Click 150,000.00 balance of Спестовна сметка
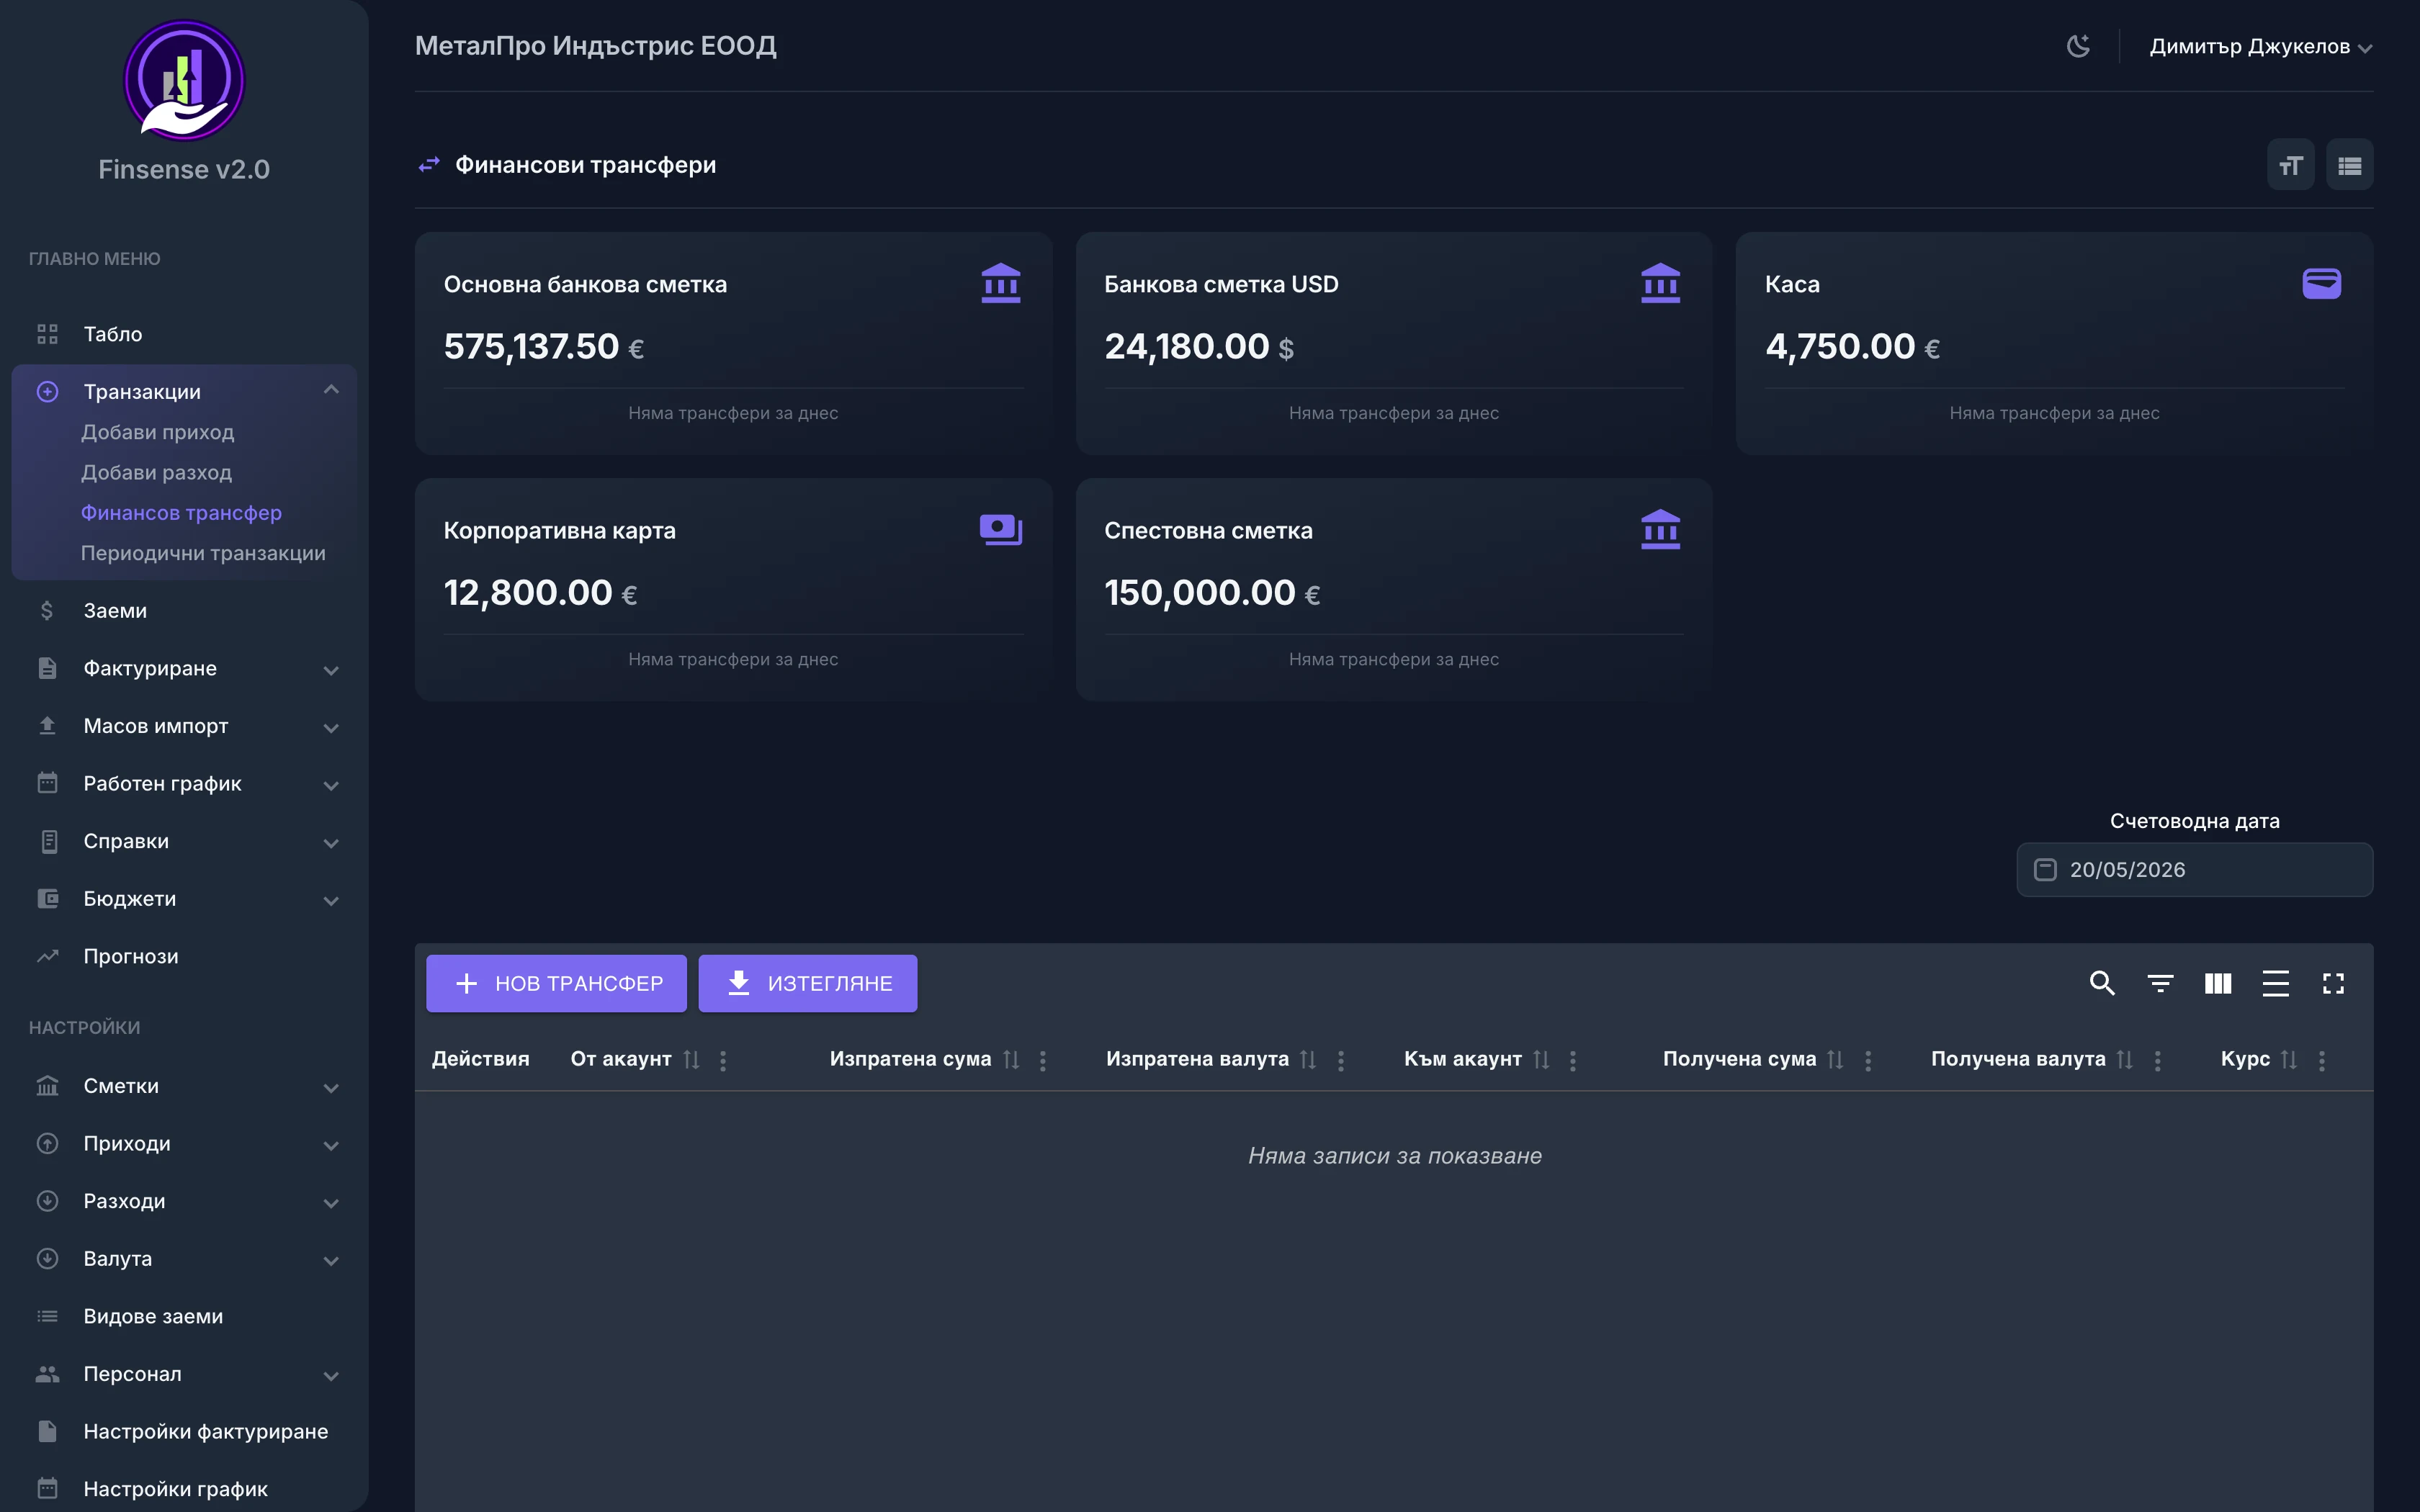This screenshot has width=2420, height=1512. pos(1212,592)
